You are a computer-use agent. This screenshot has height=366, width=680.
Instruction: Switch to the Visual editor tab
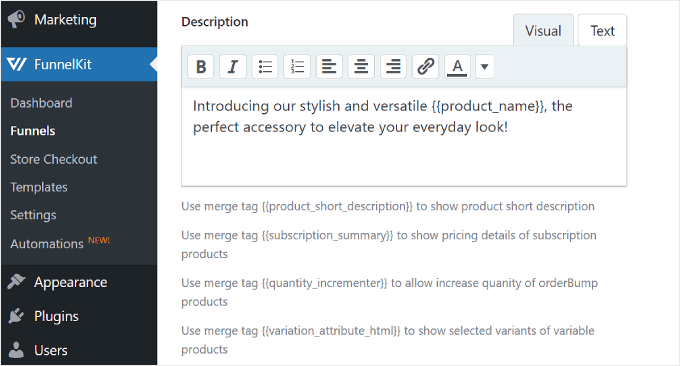(543, 31)
